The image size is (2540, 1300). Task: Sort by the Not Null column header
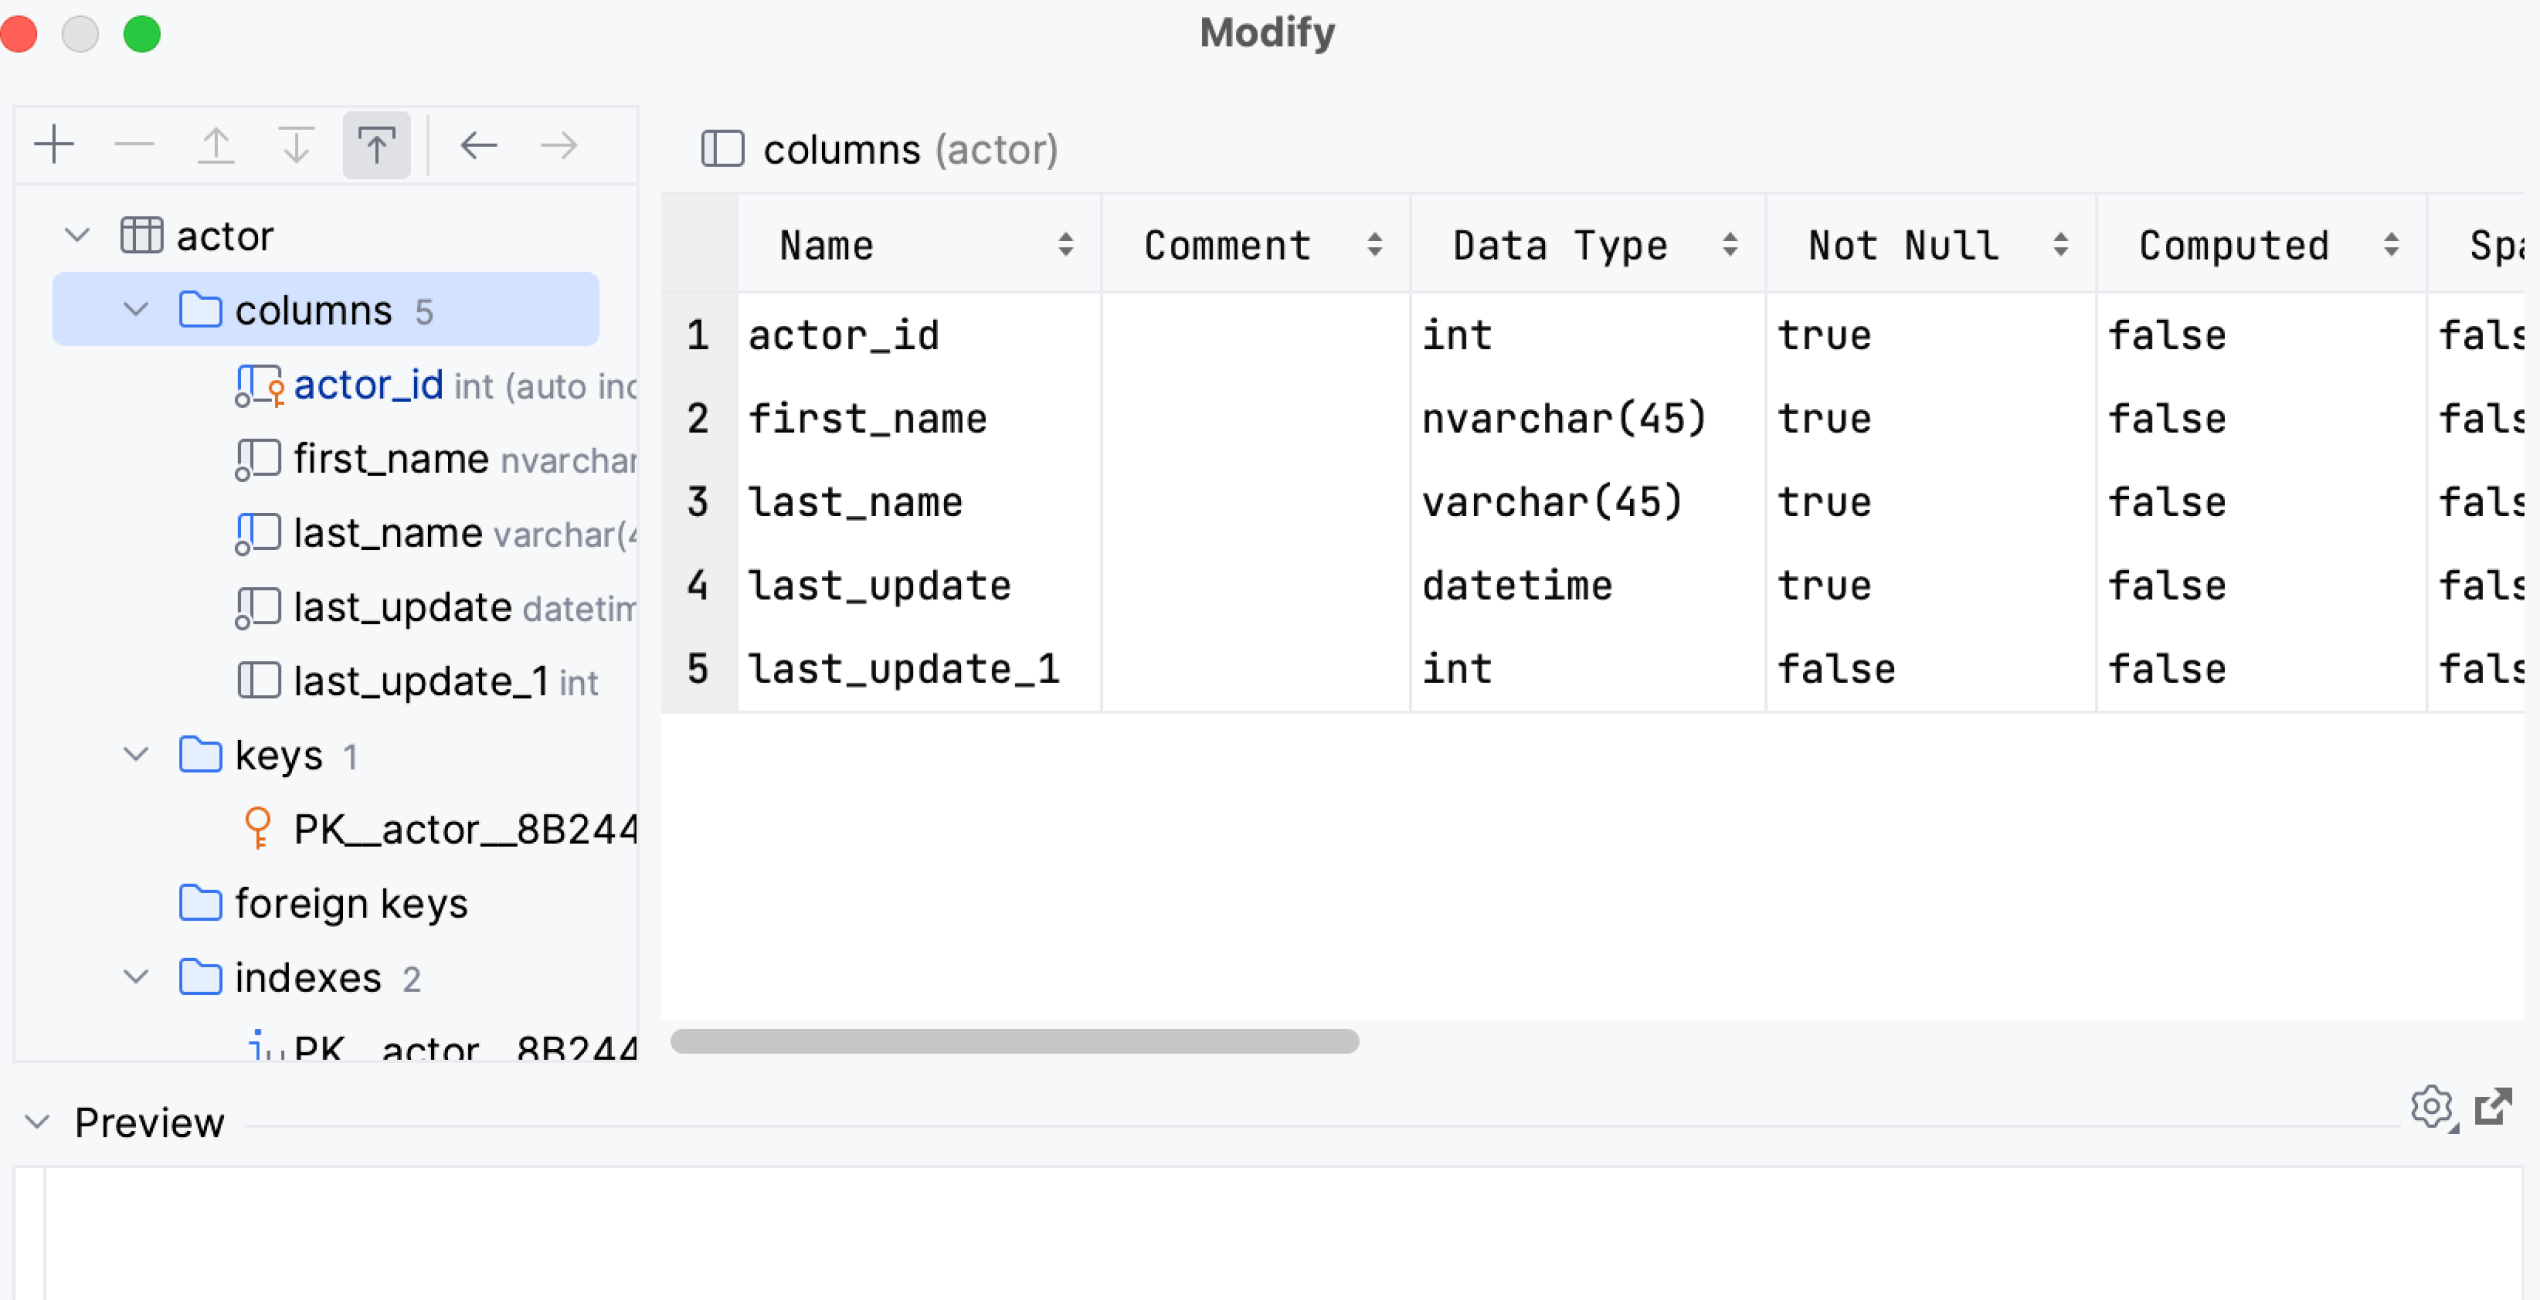1903,245
